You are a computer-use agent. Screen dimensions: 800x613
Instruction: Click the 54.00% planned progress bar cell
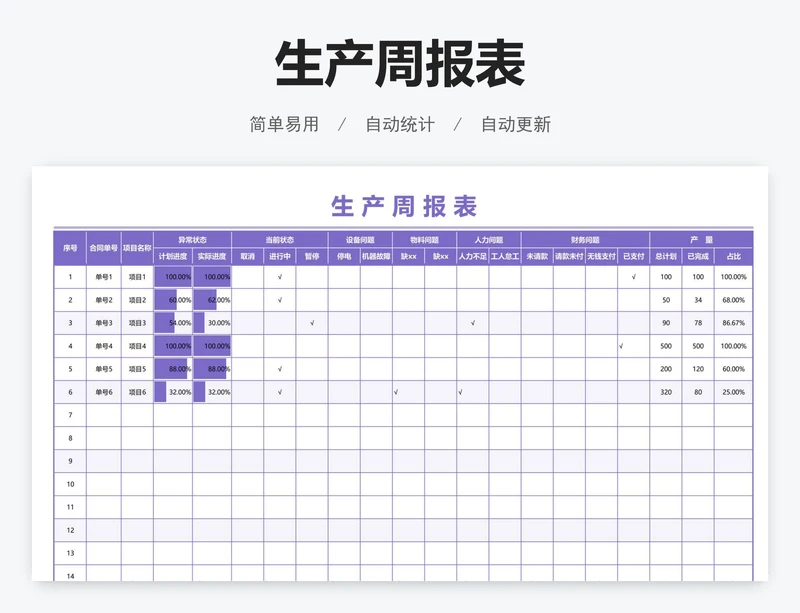coord(173,323)
